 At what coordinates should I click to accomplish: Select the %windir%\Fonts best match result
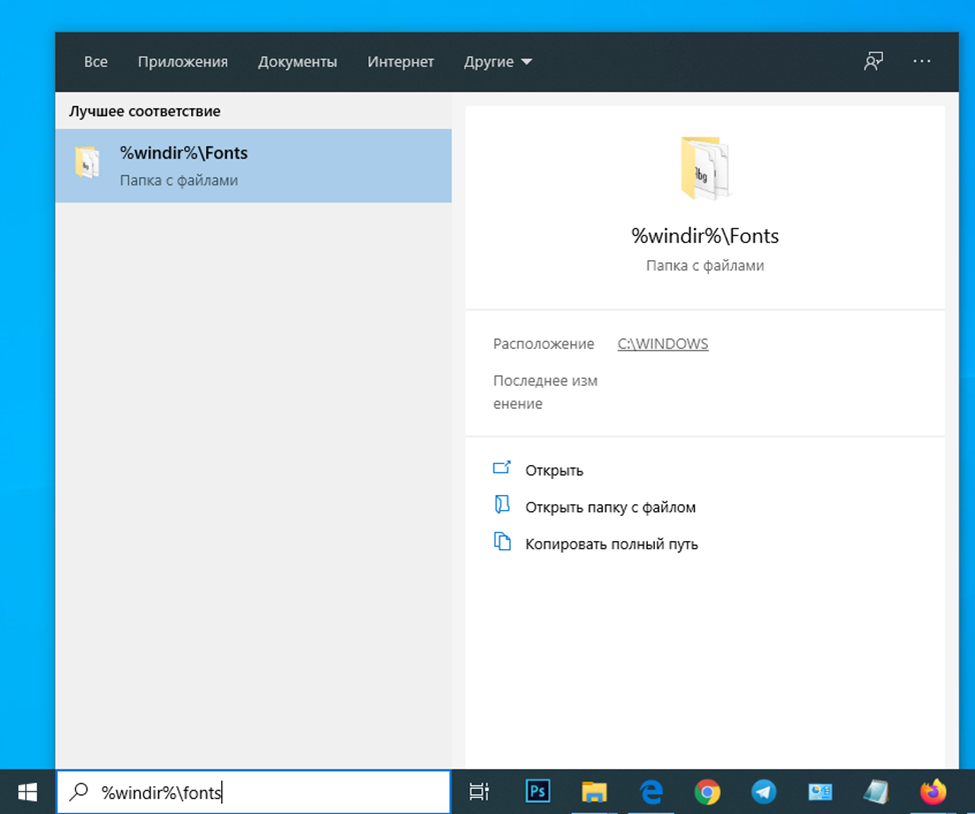253,165
